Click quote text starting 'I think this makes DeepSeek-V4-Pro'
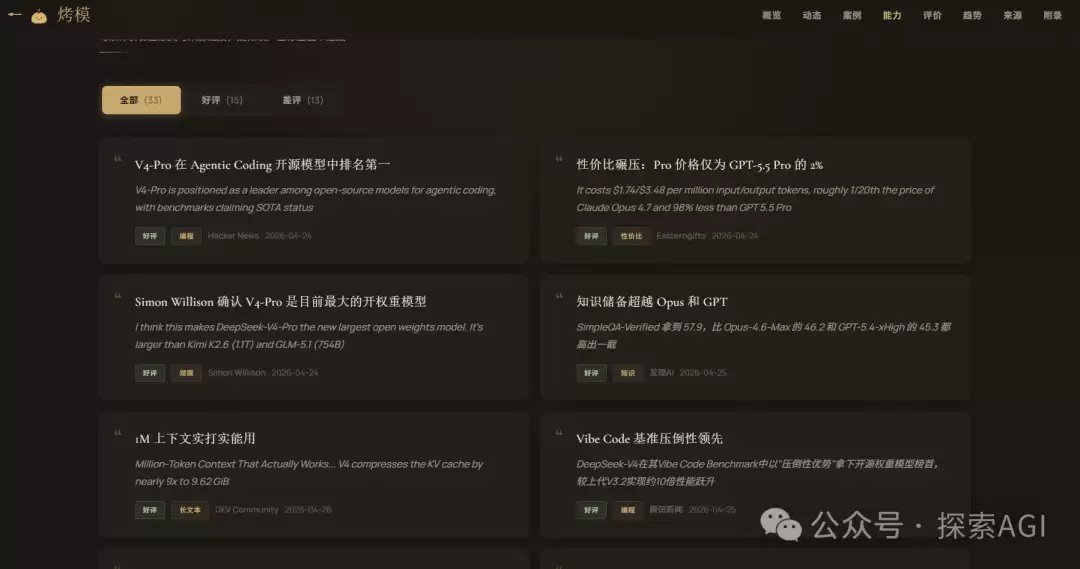 [309, 335]
